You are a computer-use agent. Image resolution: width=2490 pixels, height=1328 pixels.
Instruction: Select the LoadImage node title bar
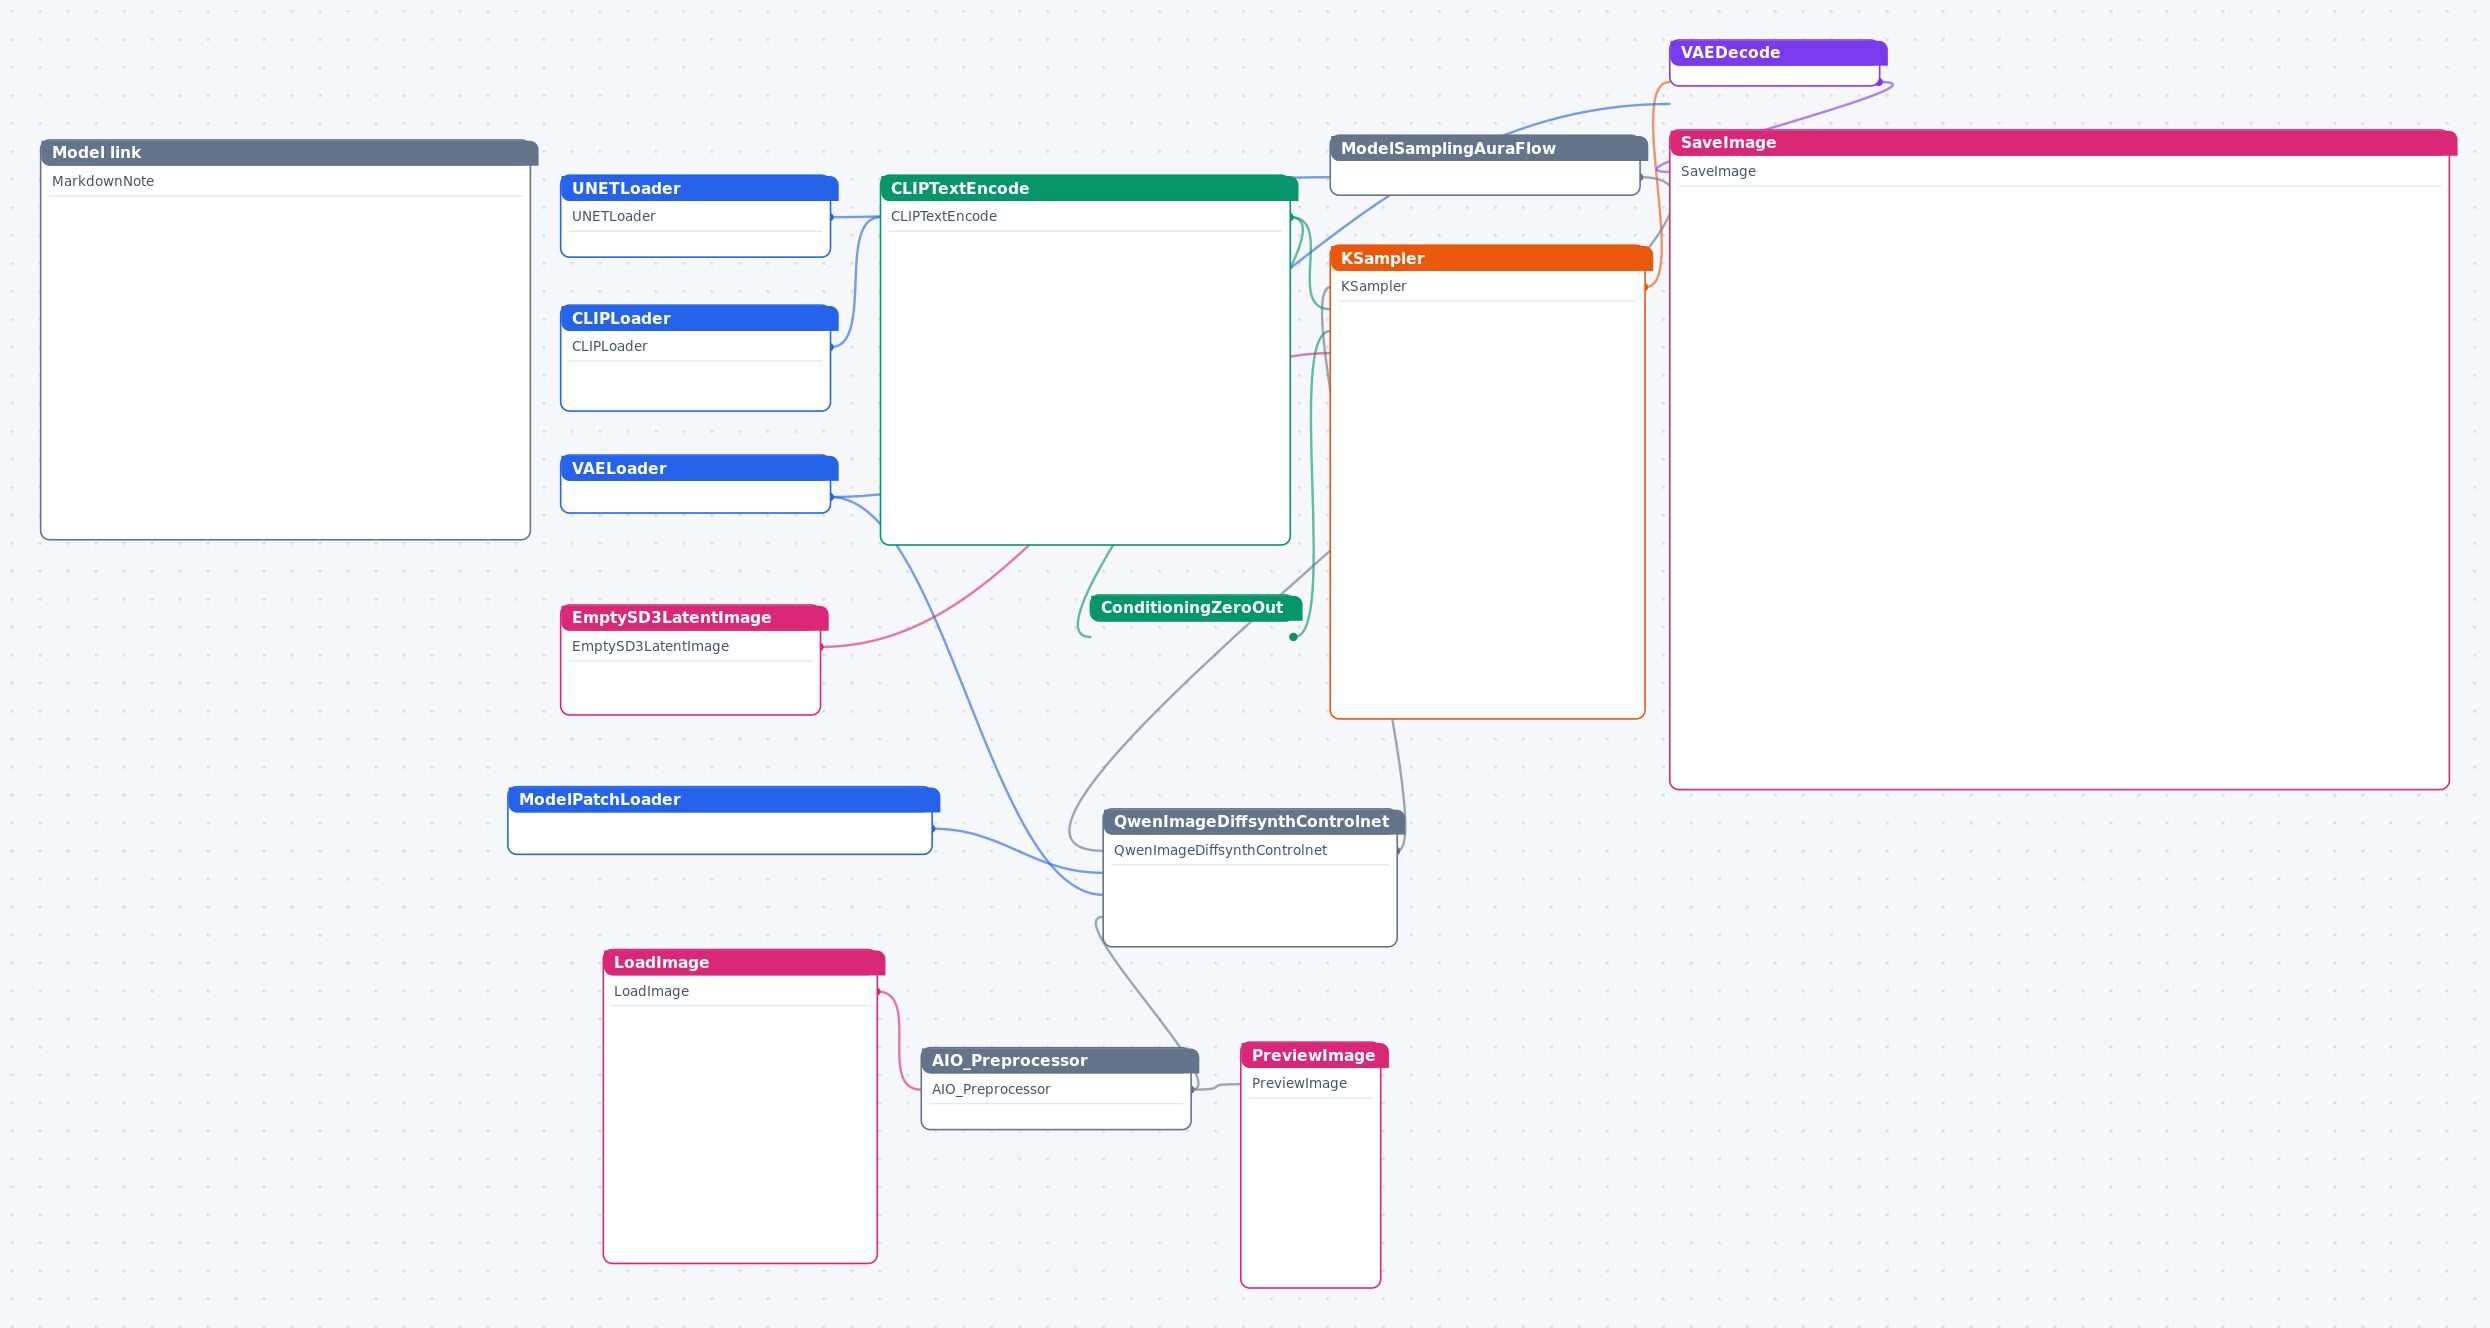(x=744, y=962)
